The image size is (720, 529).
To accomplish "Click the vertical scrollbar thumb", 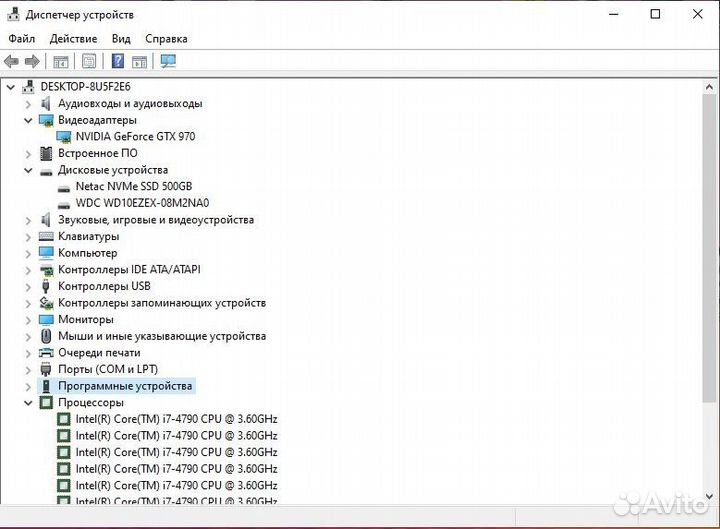I will pos(709,248).
